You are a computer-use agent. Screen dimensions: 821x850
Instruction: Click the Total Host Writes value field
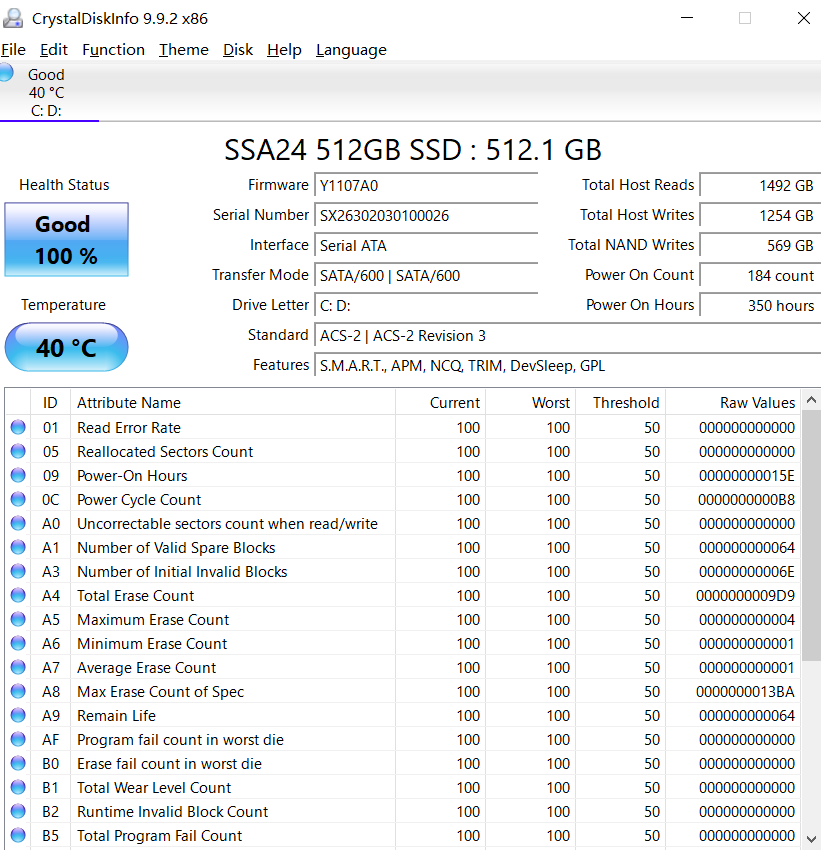760,215
